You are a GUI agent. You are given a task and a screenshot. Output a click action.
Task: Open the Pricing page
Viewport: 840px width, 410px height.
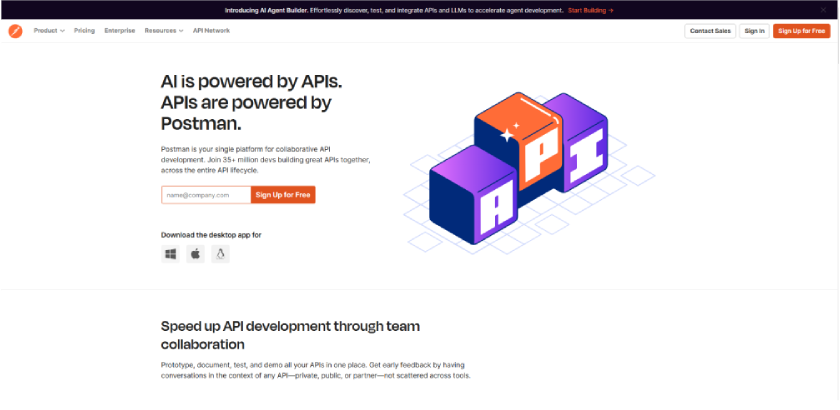[85, 31]
